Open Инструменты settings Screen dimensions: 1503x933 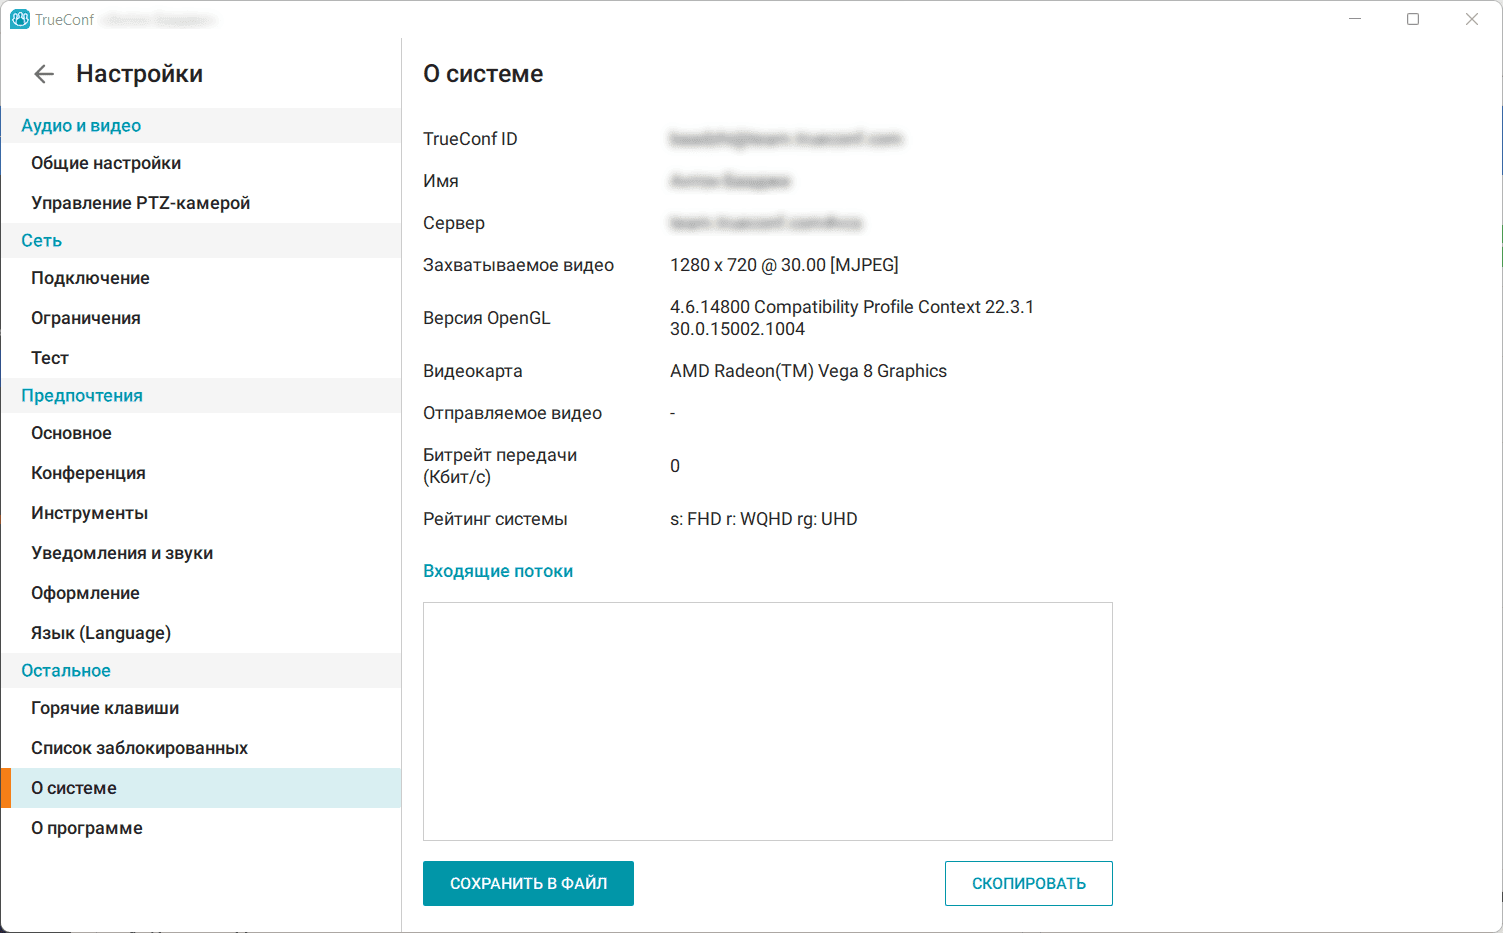coord(201,513)
